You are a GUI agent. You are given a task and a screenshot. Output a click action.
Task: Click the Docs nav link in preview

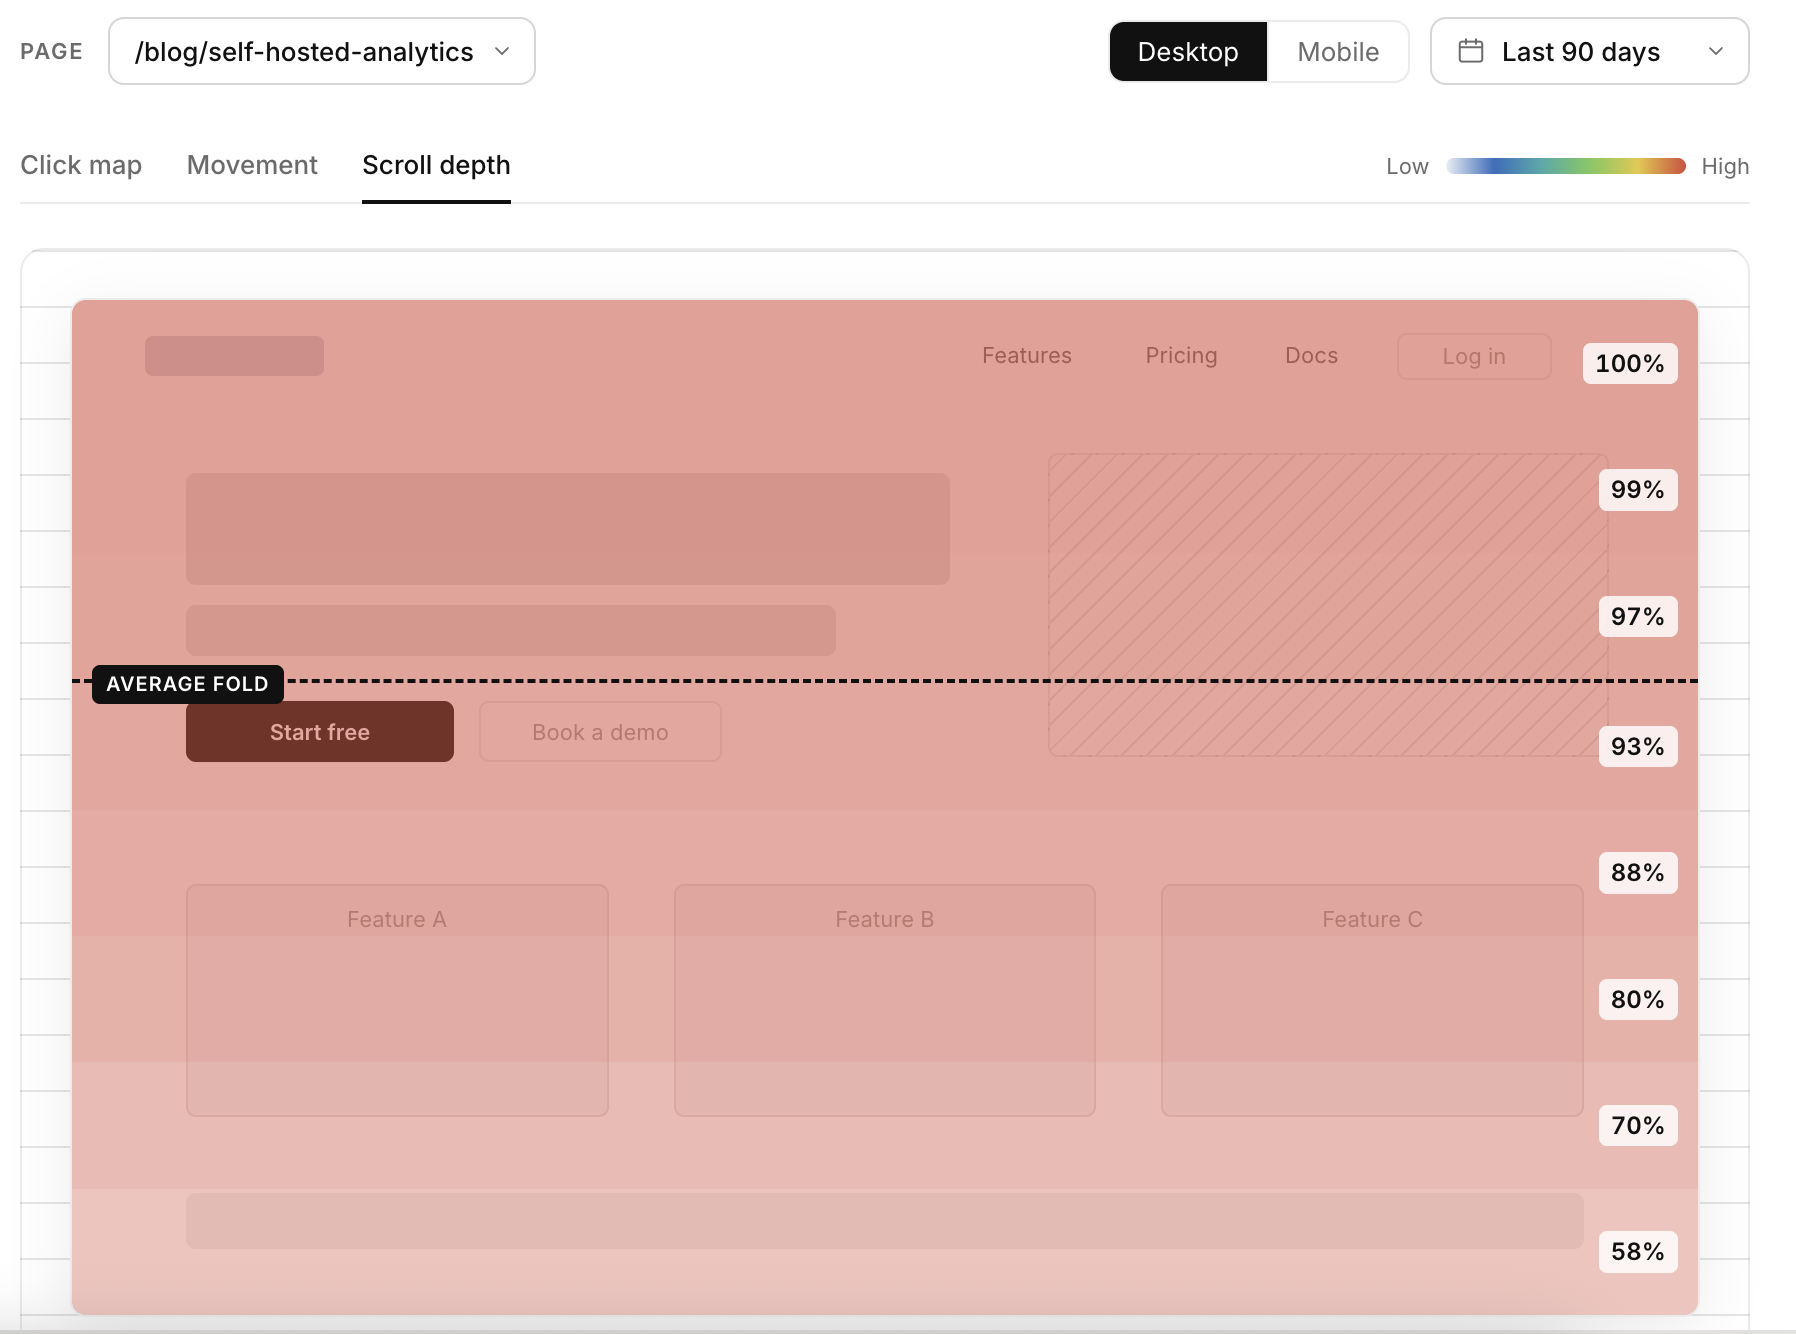(1311, 356)
